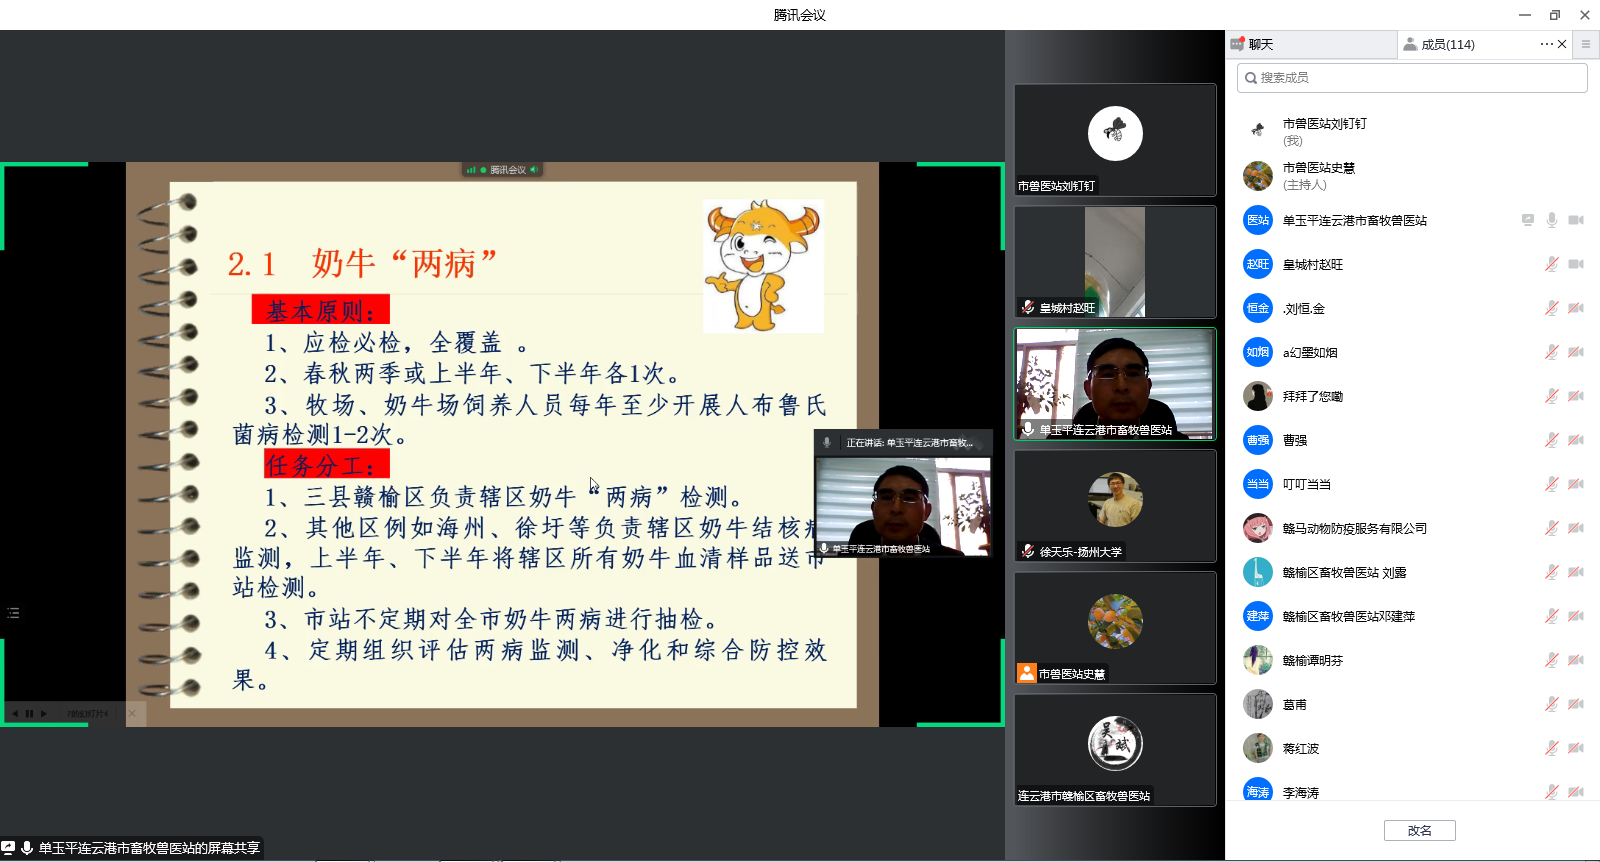Screen dimensions: 1600x862
Task: Click muted mic icon for 曹强
Action: [x=1551, y=440]
